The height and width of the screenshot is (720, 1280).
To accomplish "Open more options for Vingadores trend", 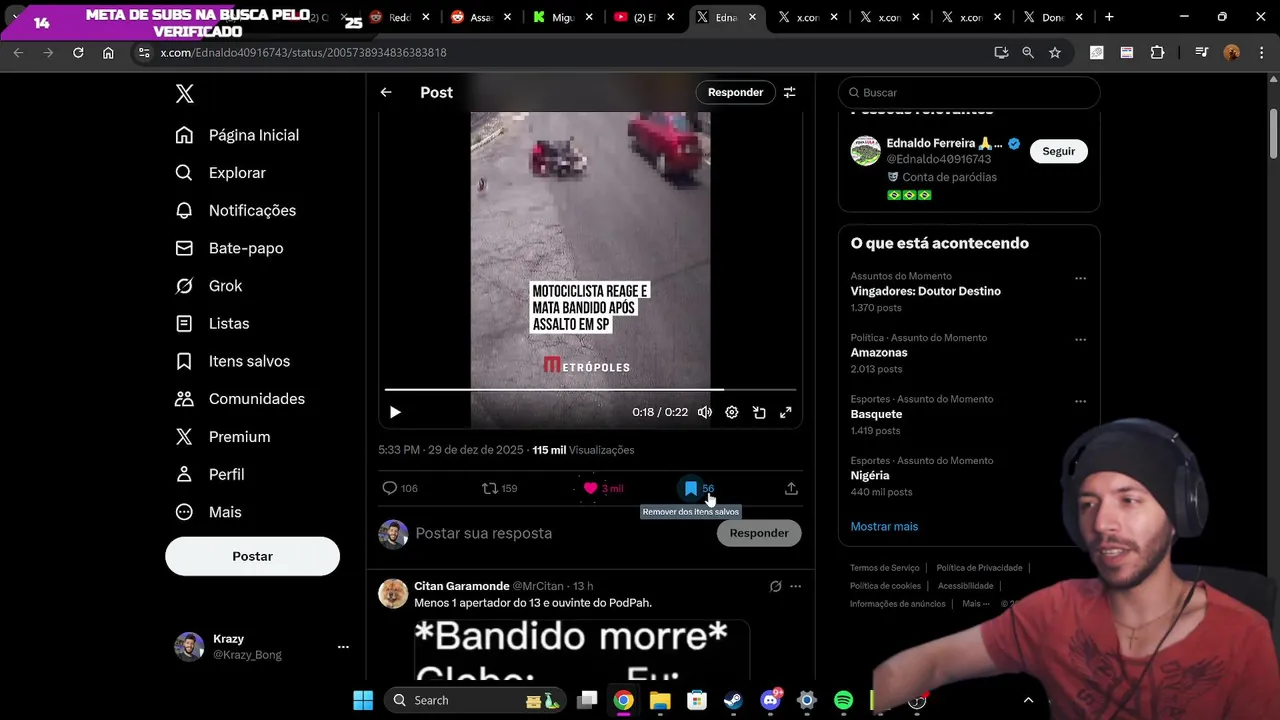I will (1080, 279).
